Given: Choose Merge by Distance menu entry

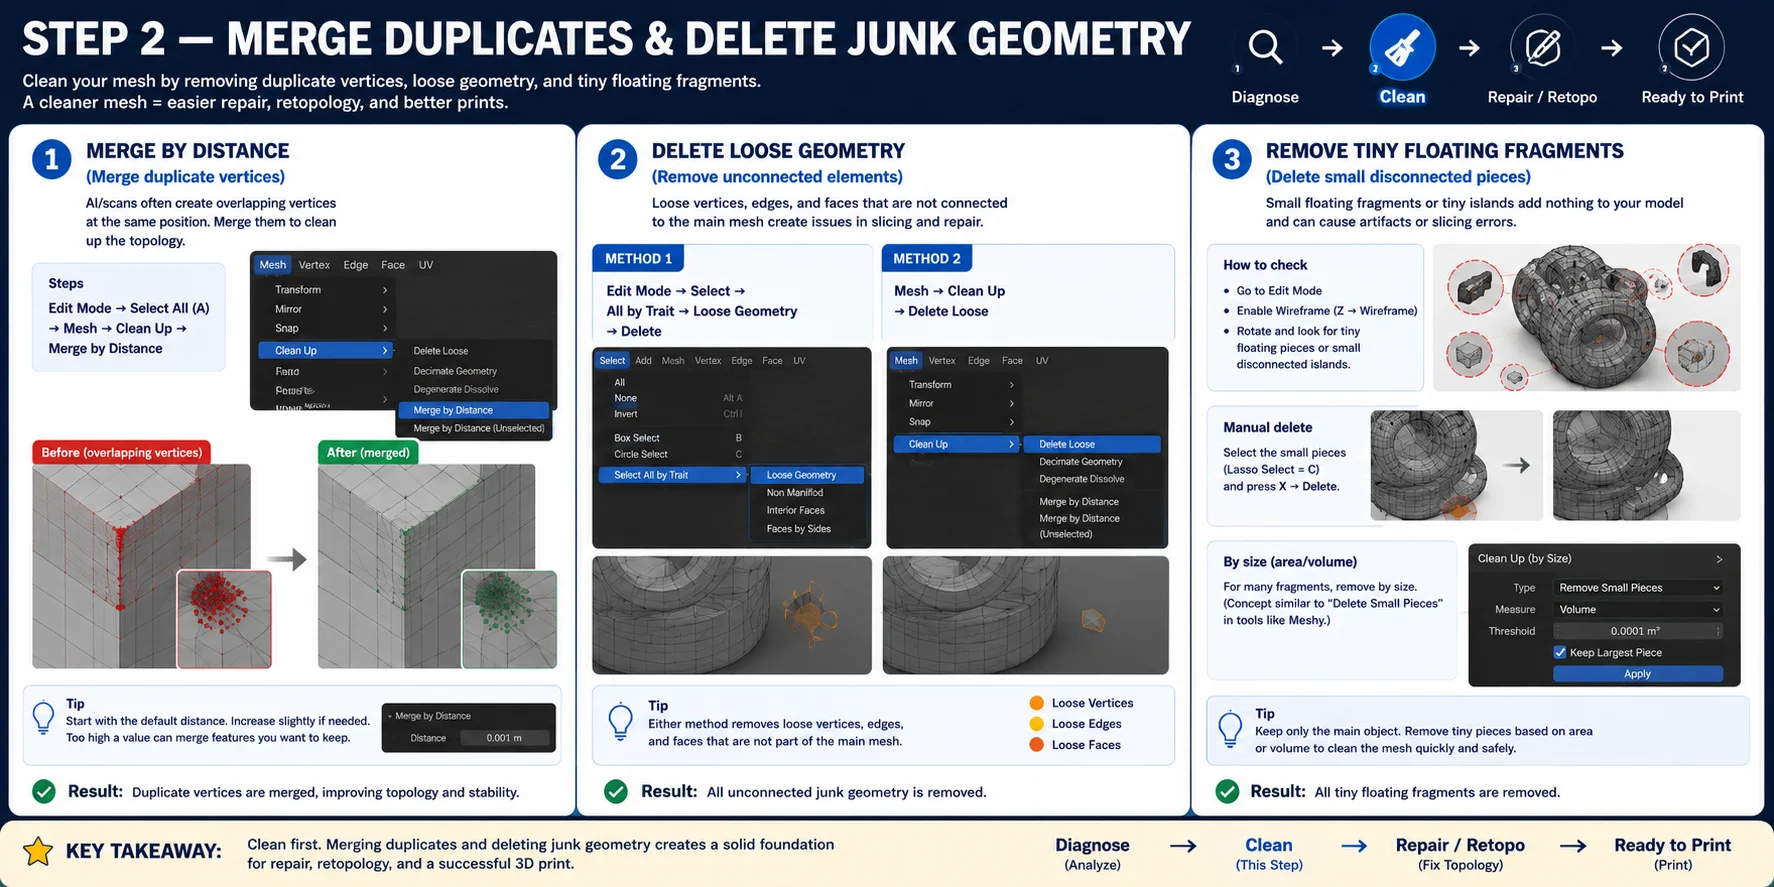Looking at the screenshot, I should 474,410.
